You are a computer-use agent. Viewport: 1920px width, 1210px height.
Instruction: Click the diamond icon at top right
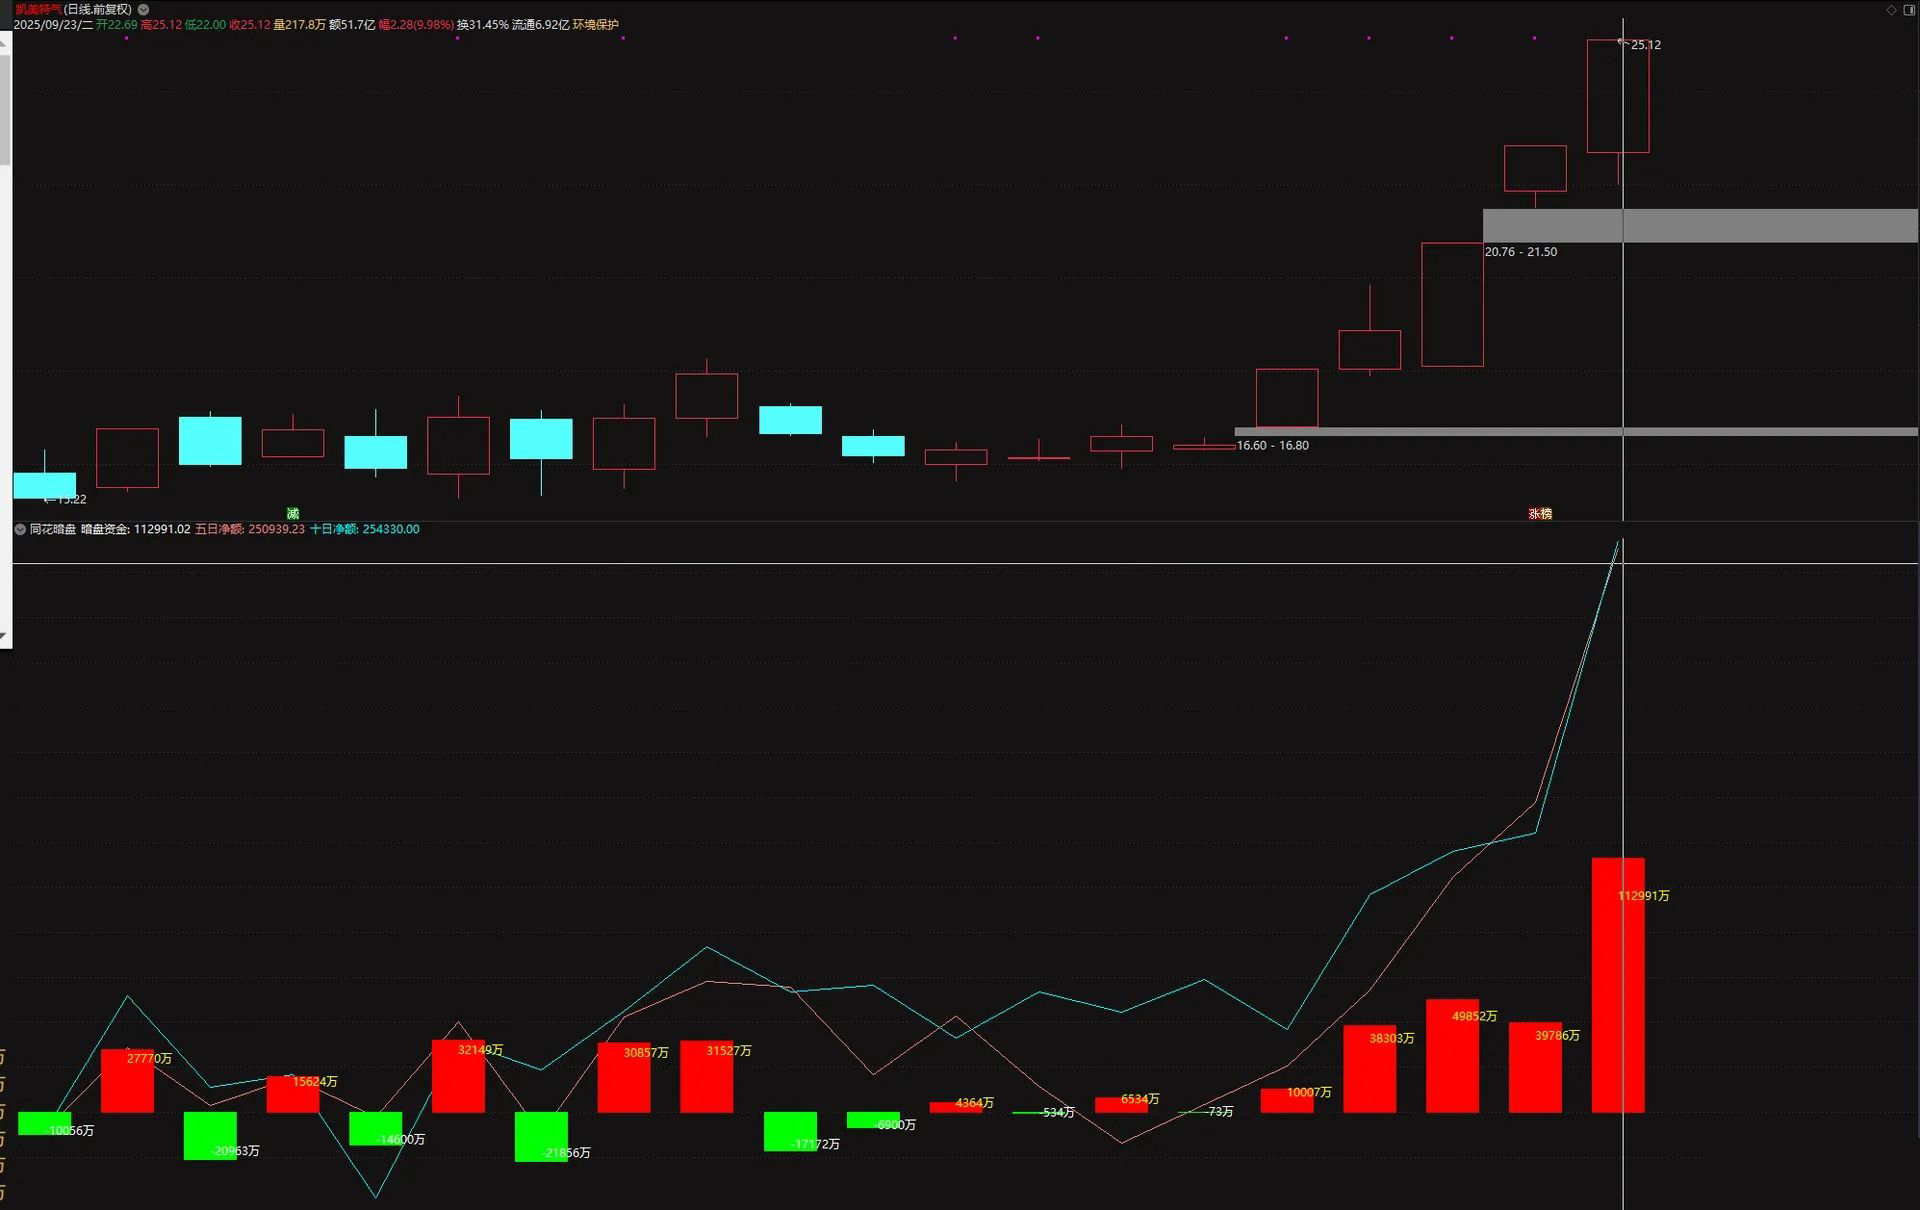(1891, 10)
